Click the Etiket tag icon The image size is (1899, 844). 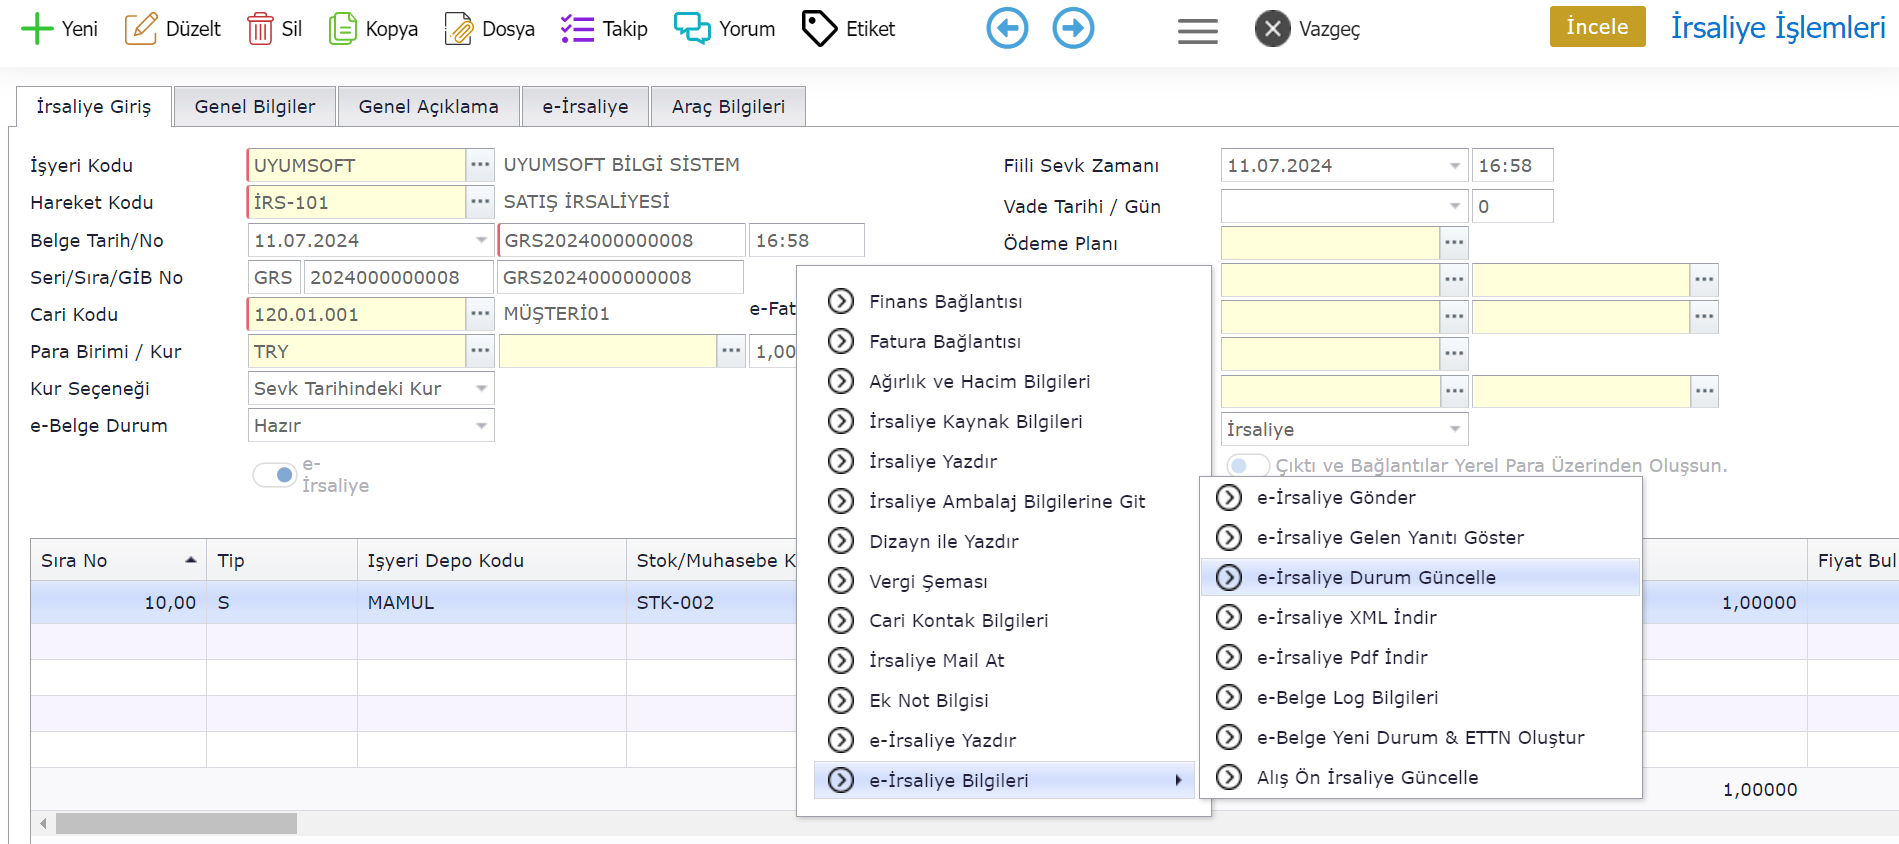(x=819, y=28)
